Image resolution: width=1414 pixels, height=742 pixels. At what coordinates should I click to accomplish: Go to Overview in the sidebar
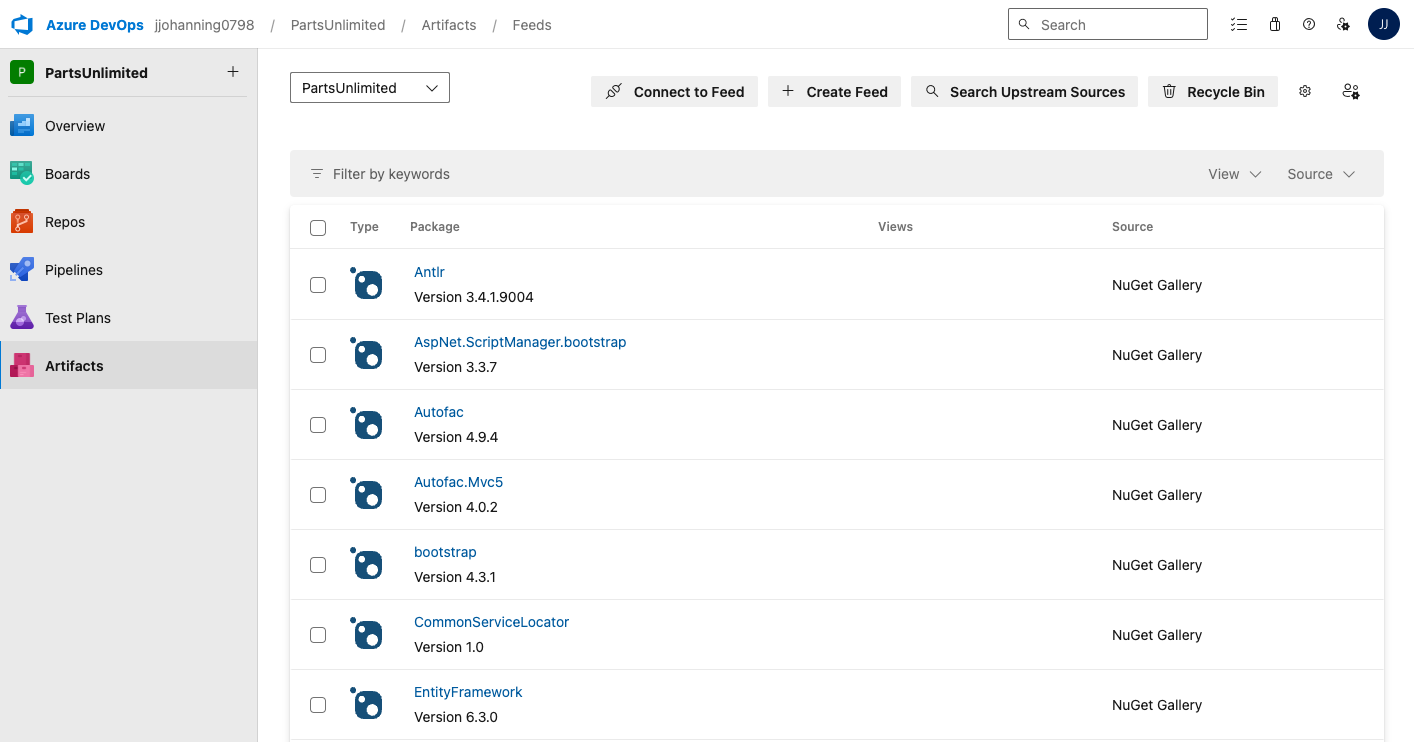73,125
